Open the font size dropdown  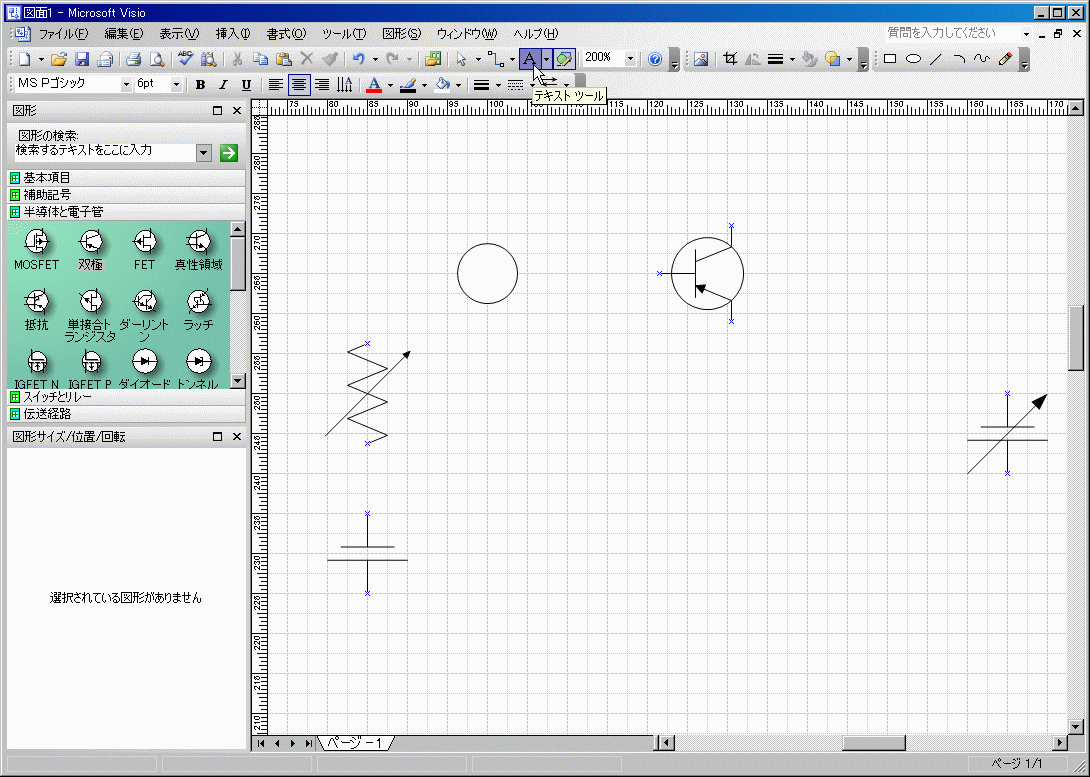[177, 85]
